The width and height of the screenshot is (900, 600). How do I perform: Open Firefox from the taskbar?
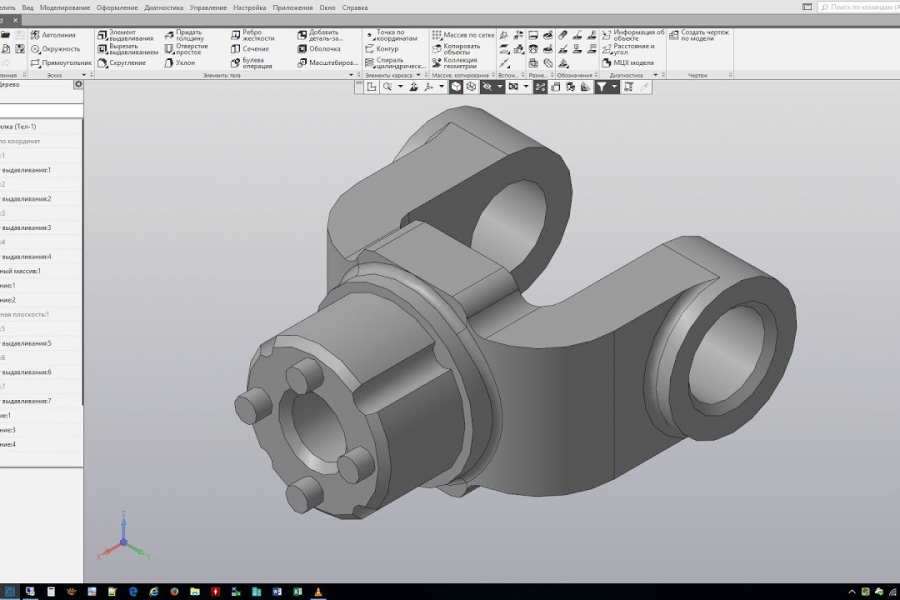174,591
